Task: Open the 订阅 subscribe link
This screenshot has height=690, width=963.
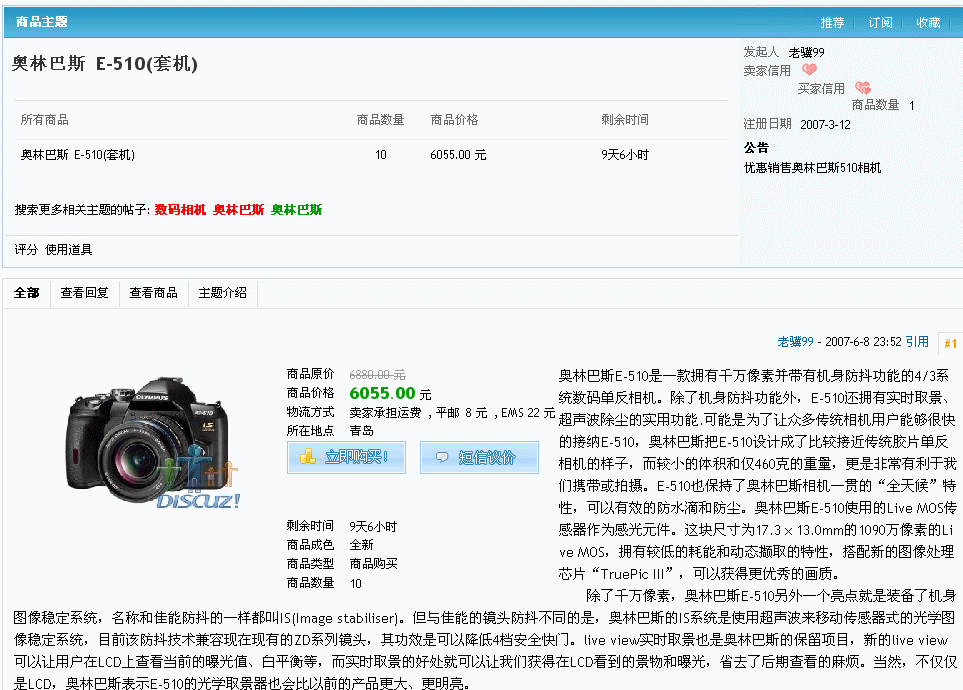Action: point(880,23)
